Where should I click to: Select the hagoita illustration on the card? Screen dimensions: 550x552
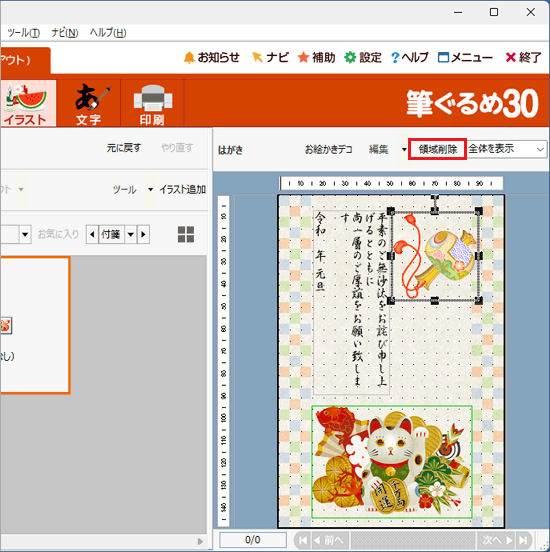coord(435,256)
